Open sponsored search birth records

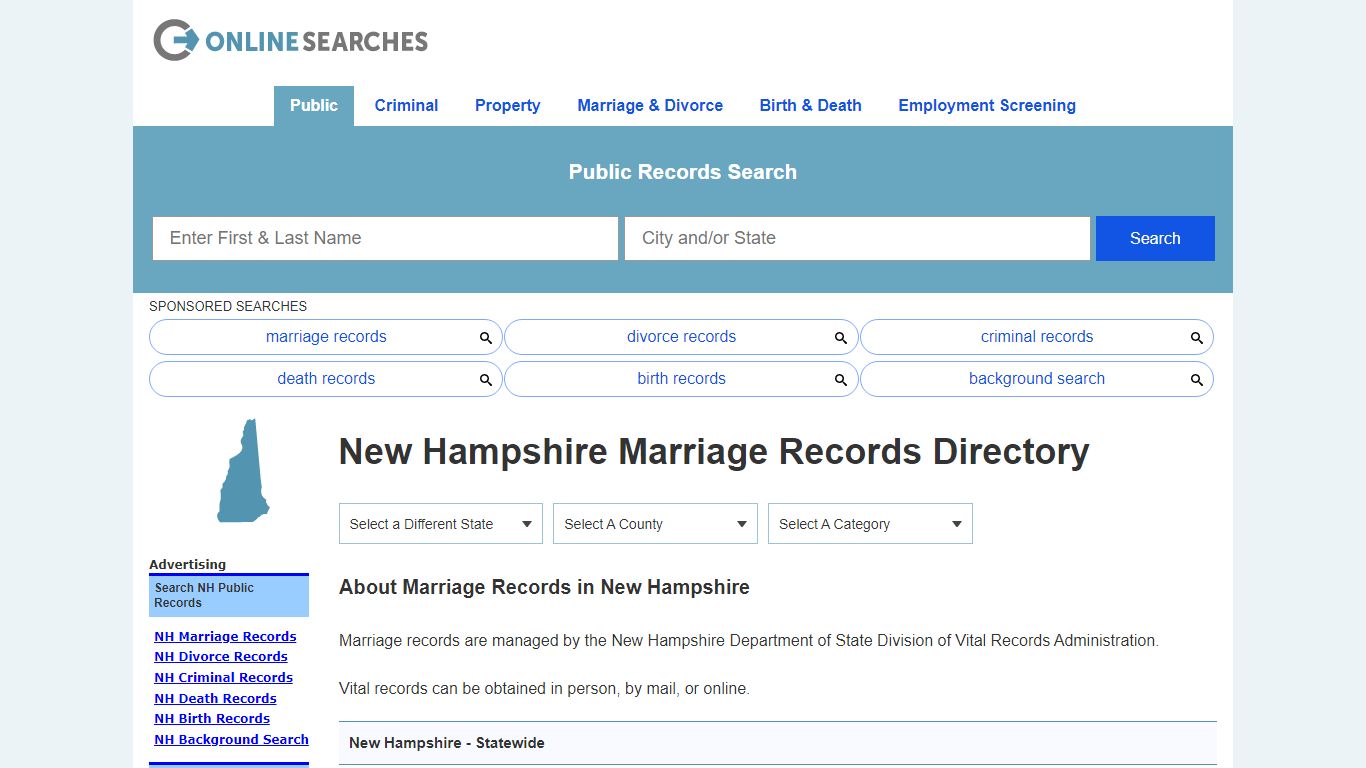tap(681, 379)
